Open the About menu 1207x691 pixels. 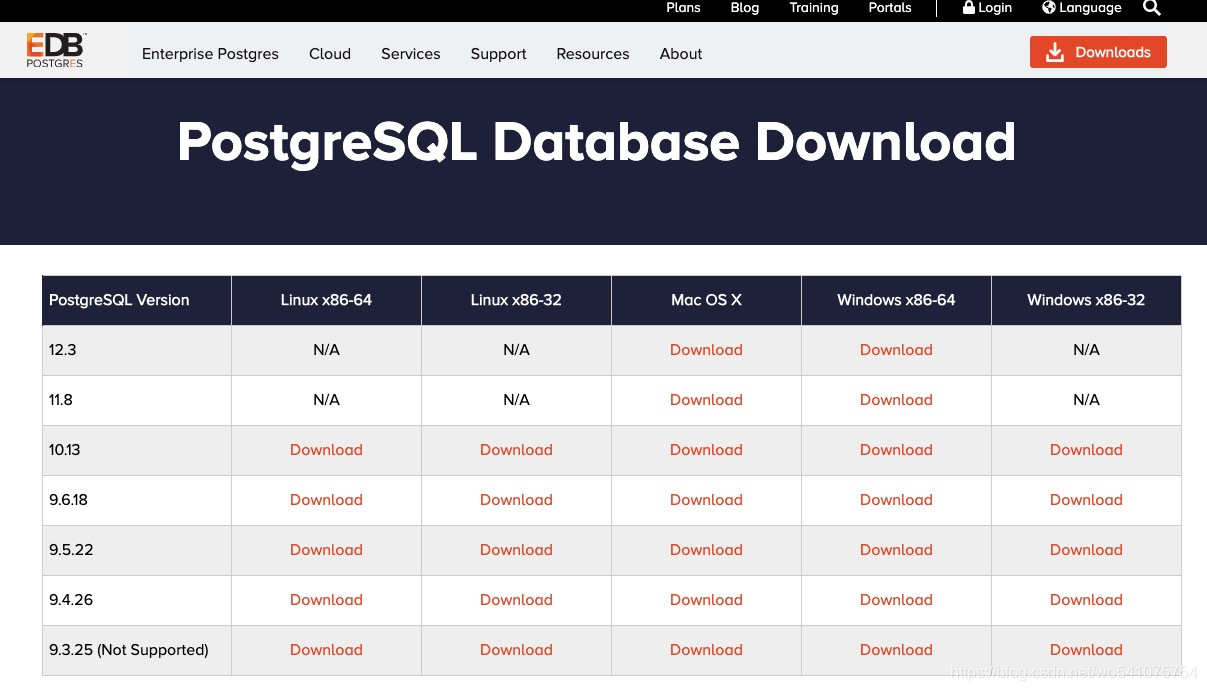(x=681, y=54)
